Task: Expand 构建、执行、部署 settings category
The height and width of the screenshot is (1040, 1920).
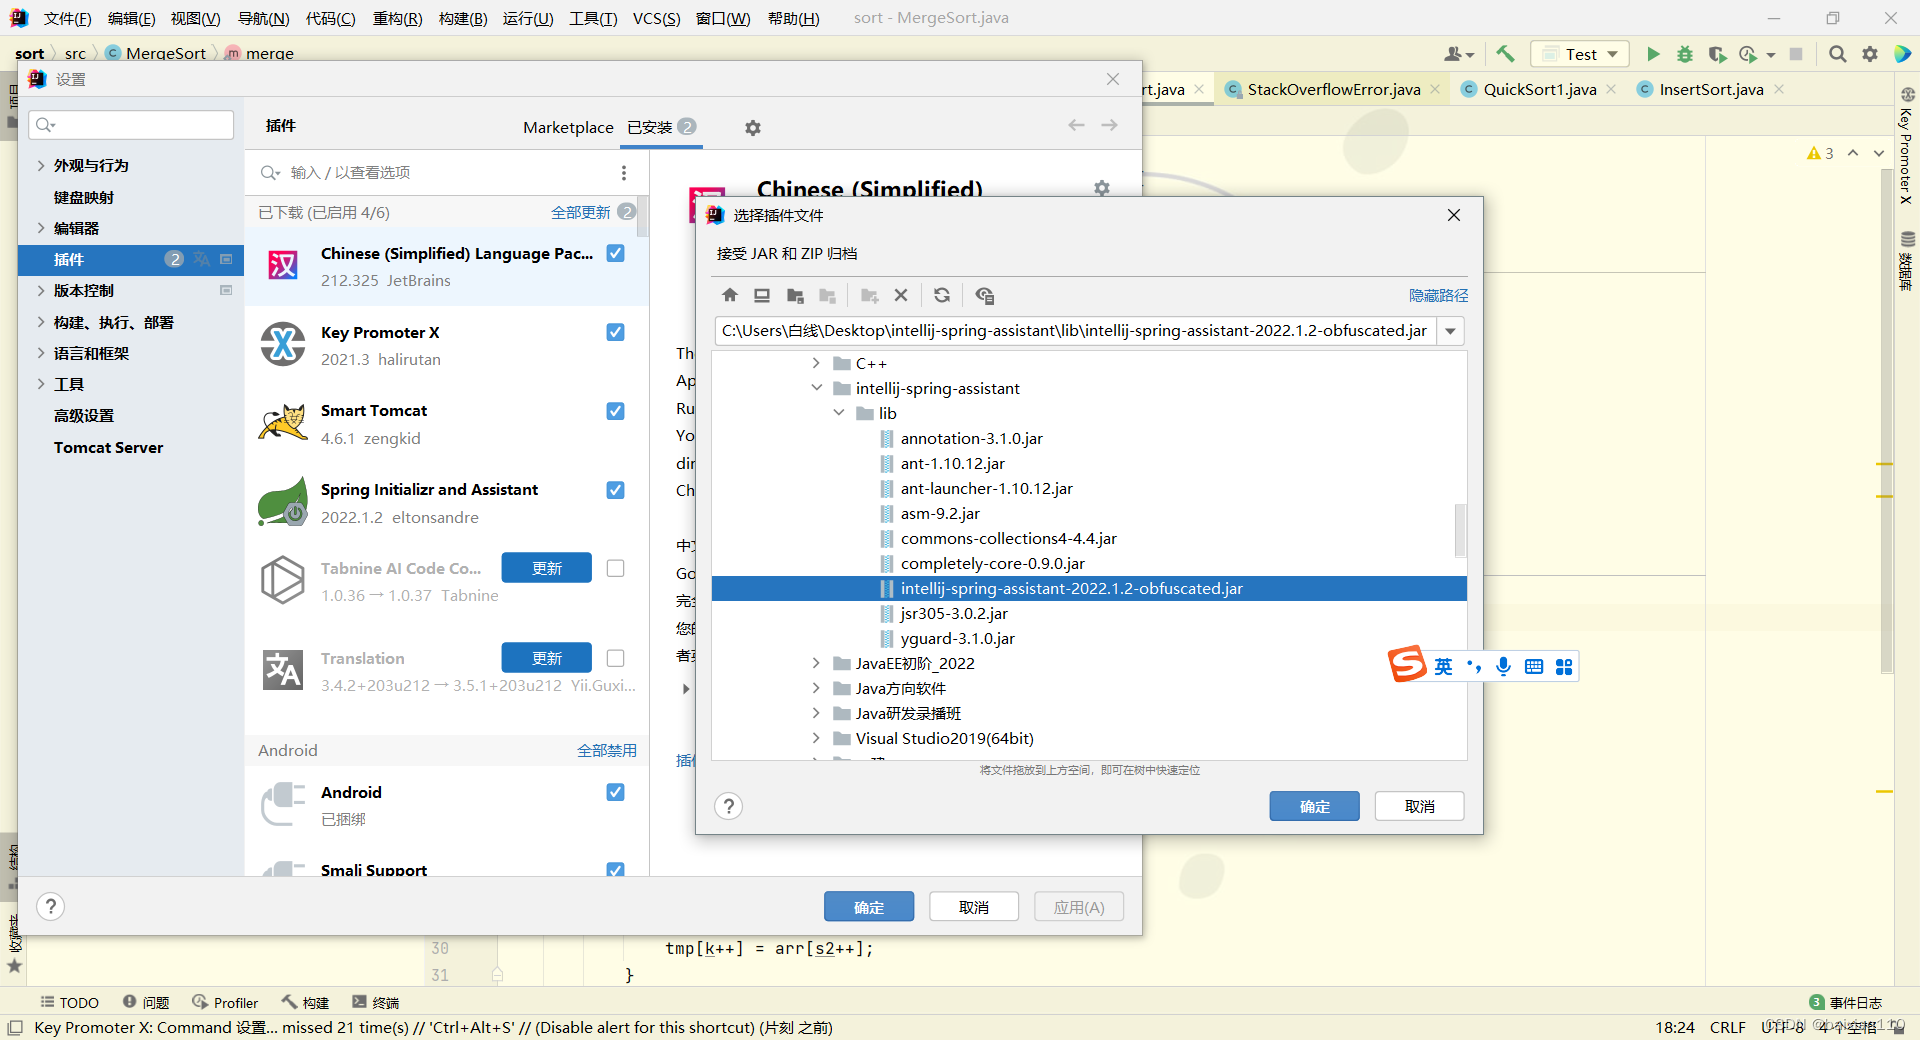Action: click(x=41, y=322)
